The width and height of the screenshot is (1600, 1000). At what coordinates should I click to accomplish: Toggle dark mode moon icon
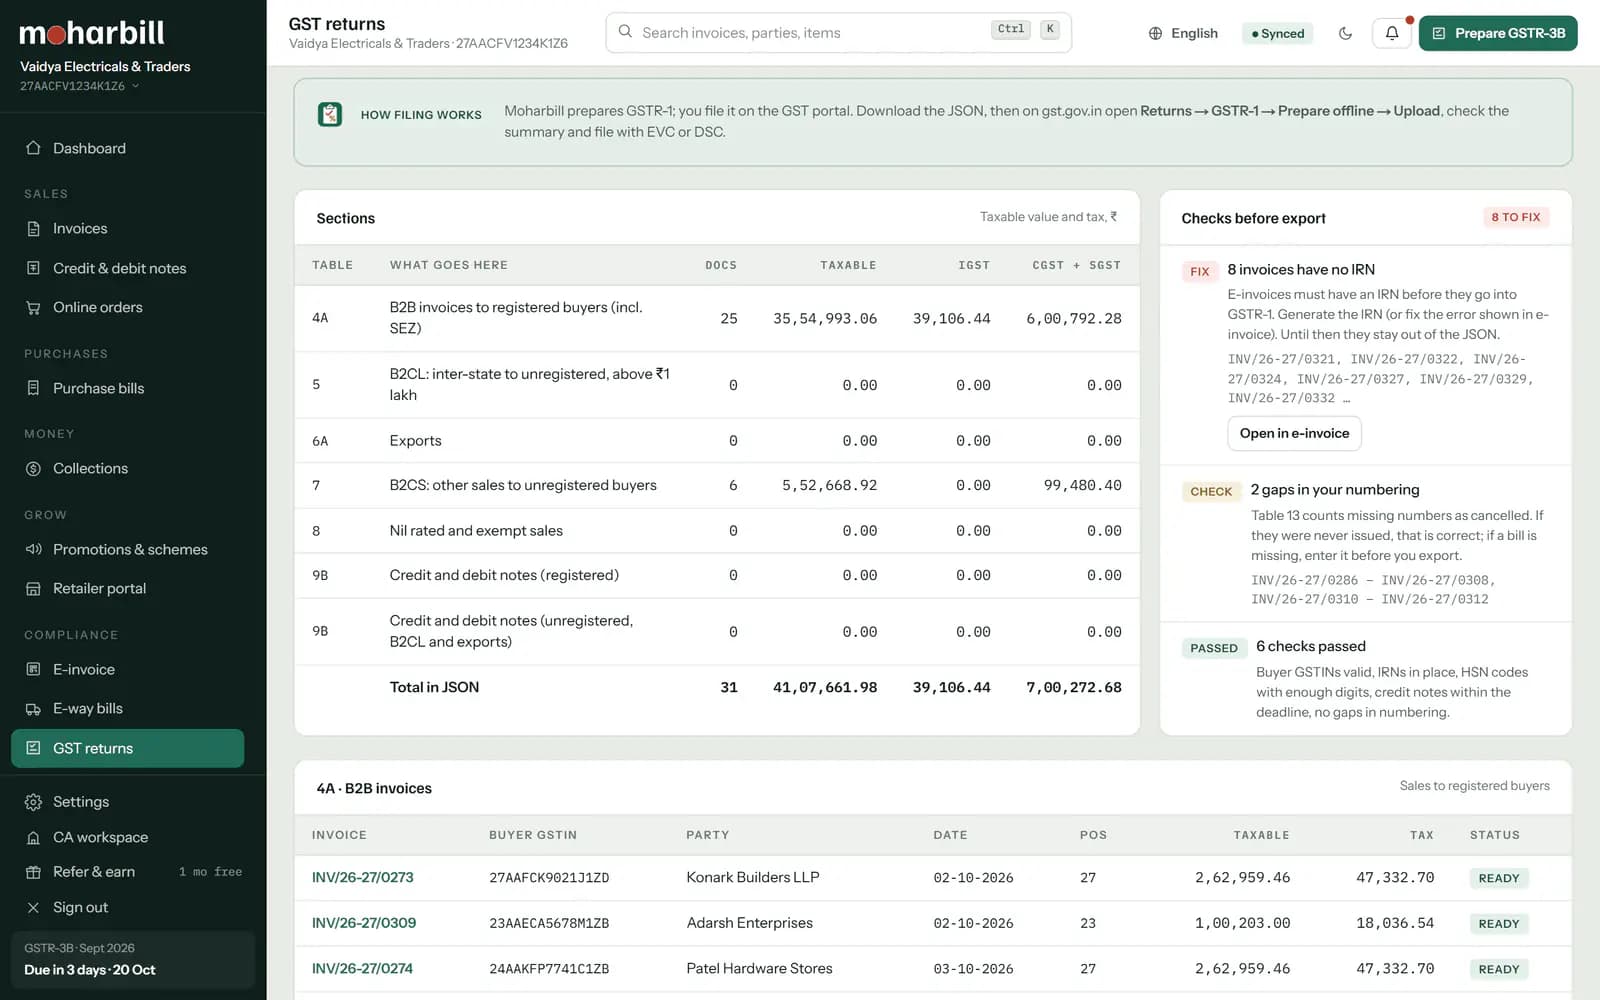click(1345, 33)
